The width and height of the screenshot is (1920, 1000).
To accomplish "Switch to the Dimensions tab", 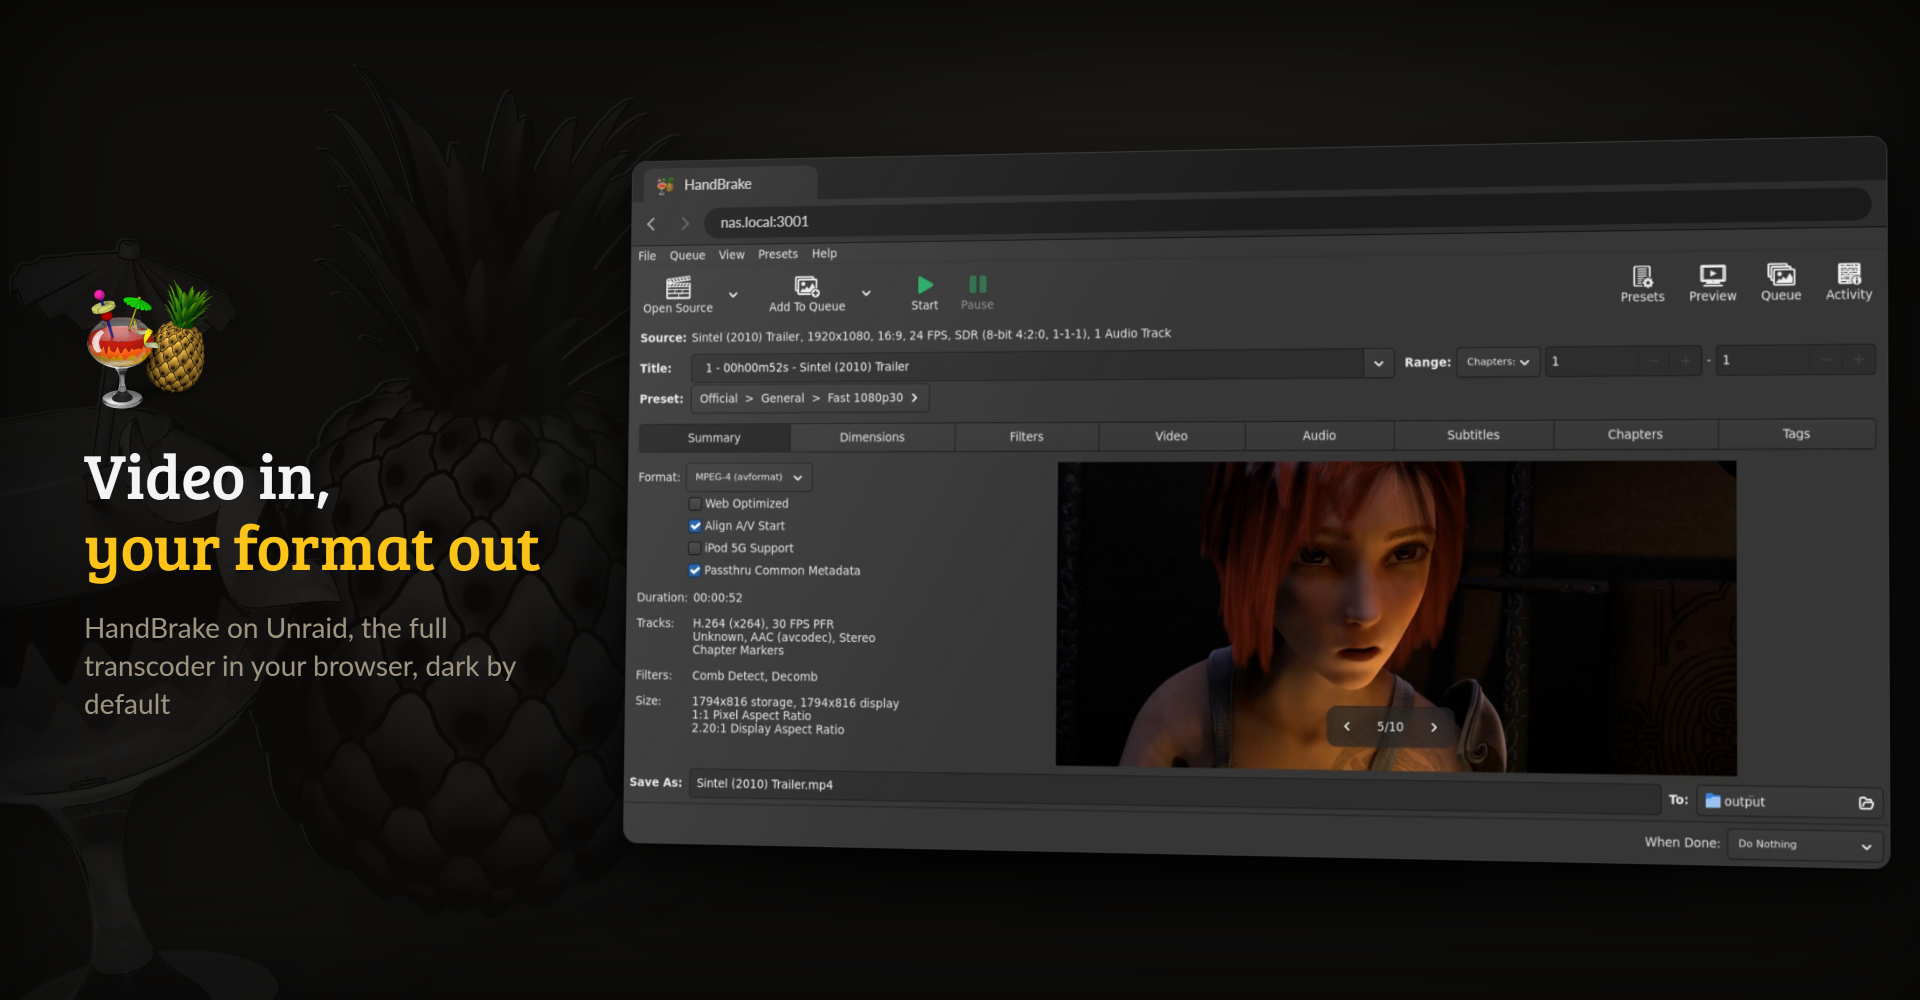I will [x=872, y=437].
